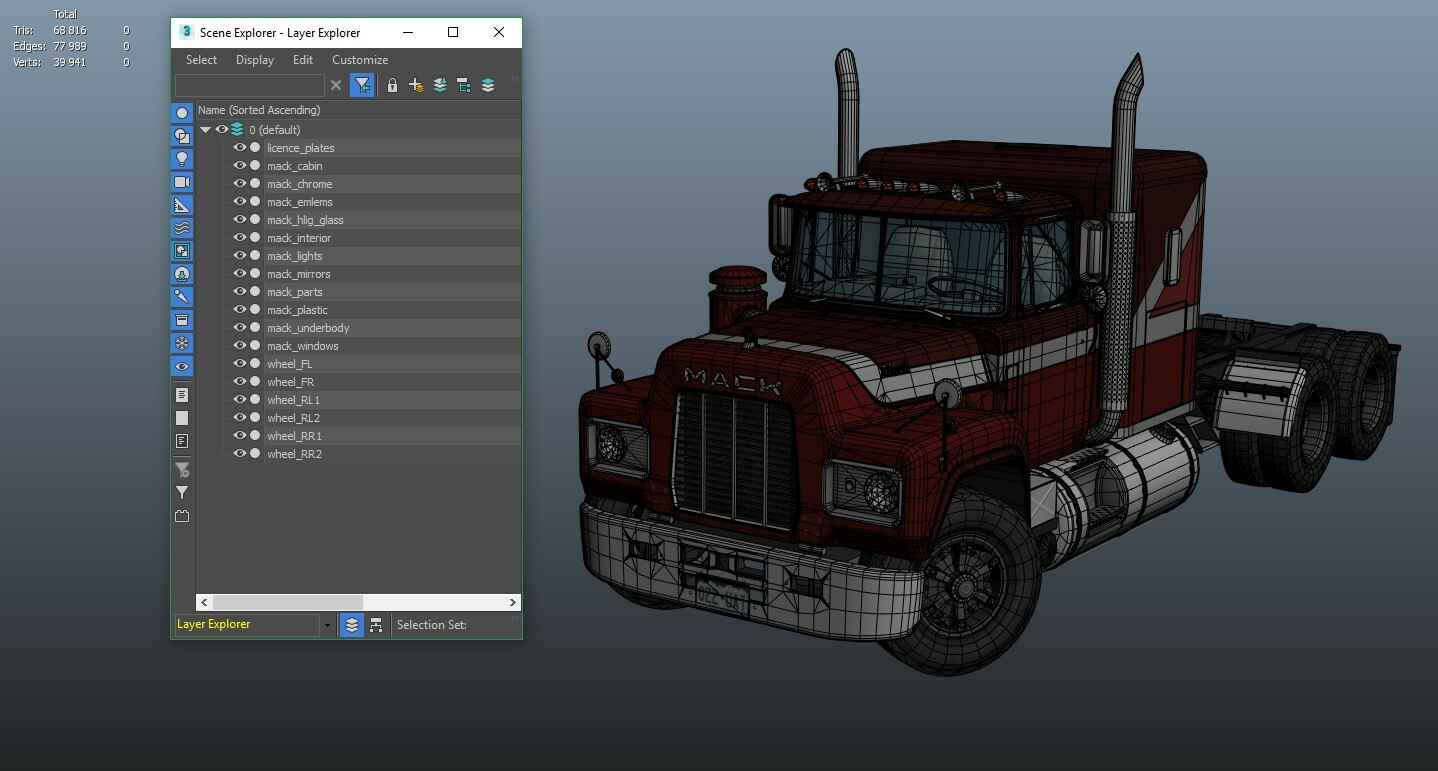The width and height of the screenshot is (1438, 771).
Task: Open the Edit menu
Action: (303, 60)
